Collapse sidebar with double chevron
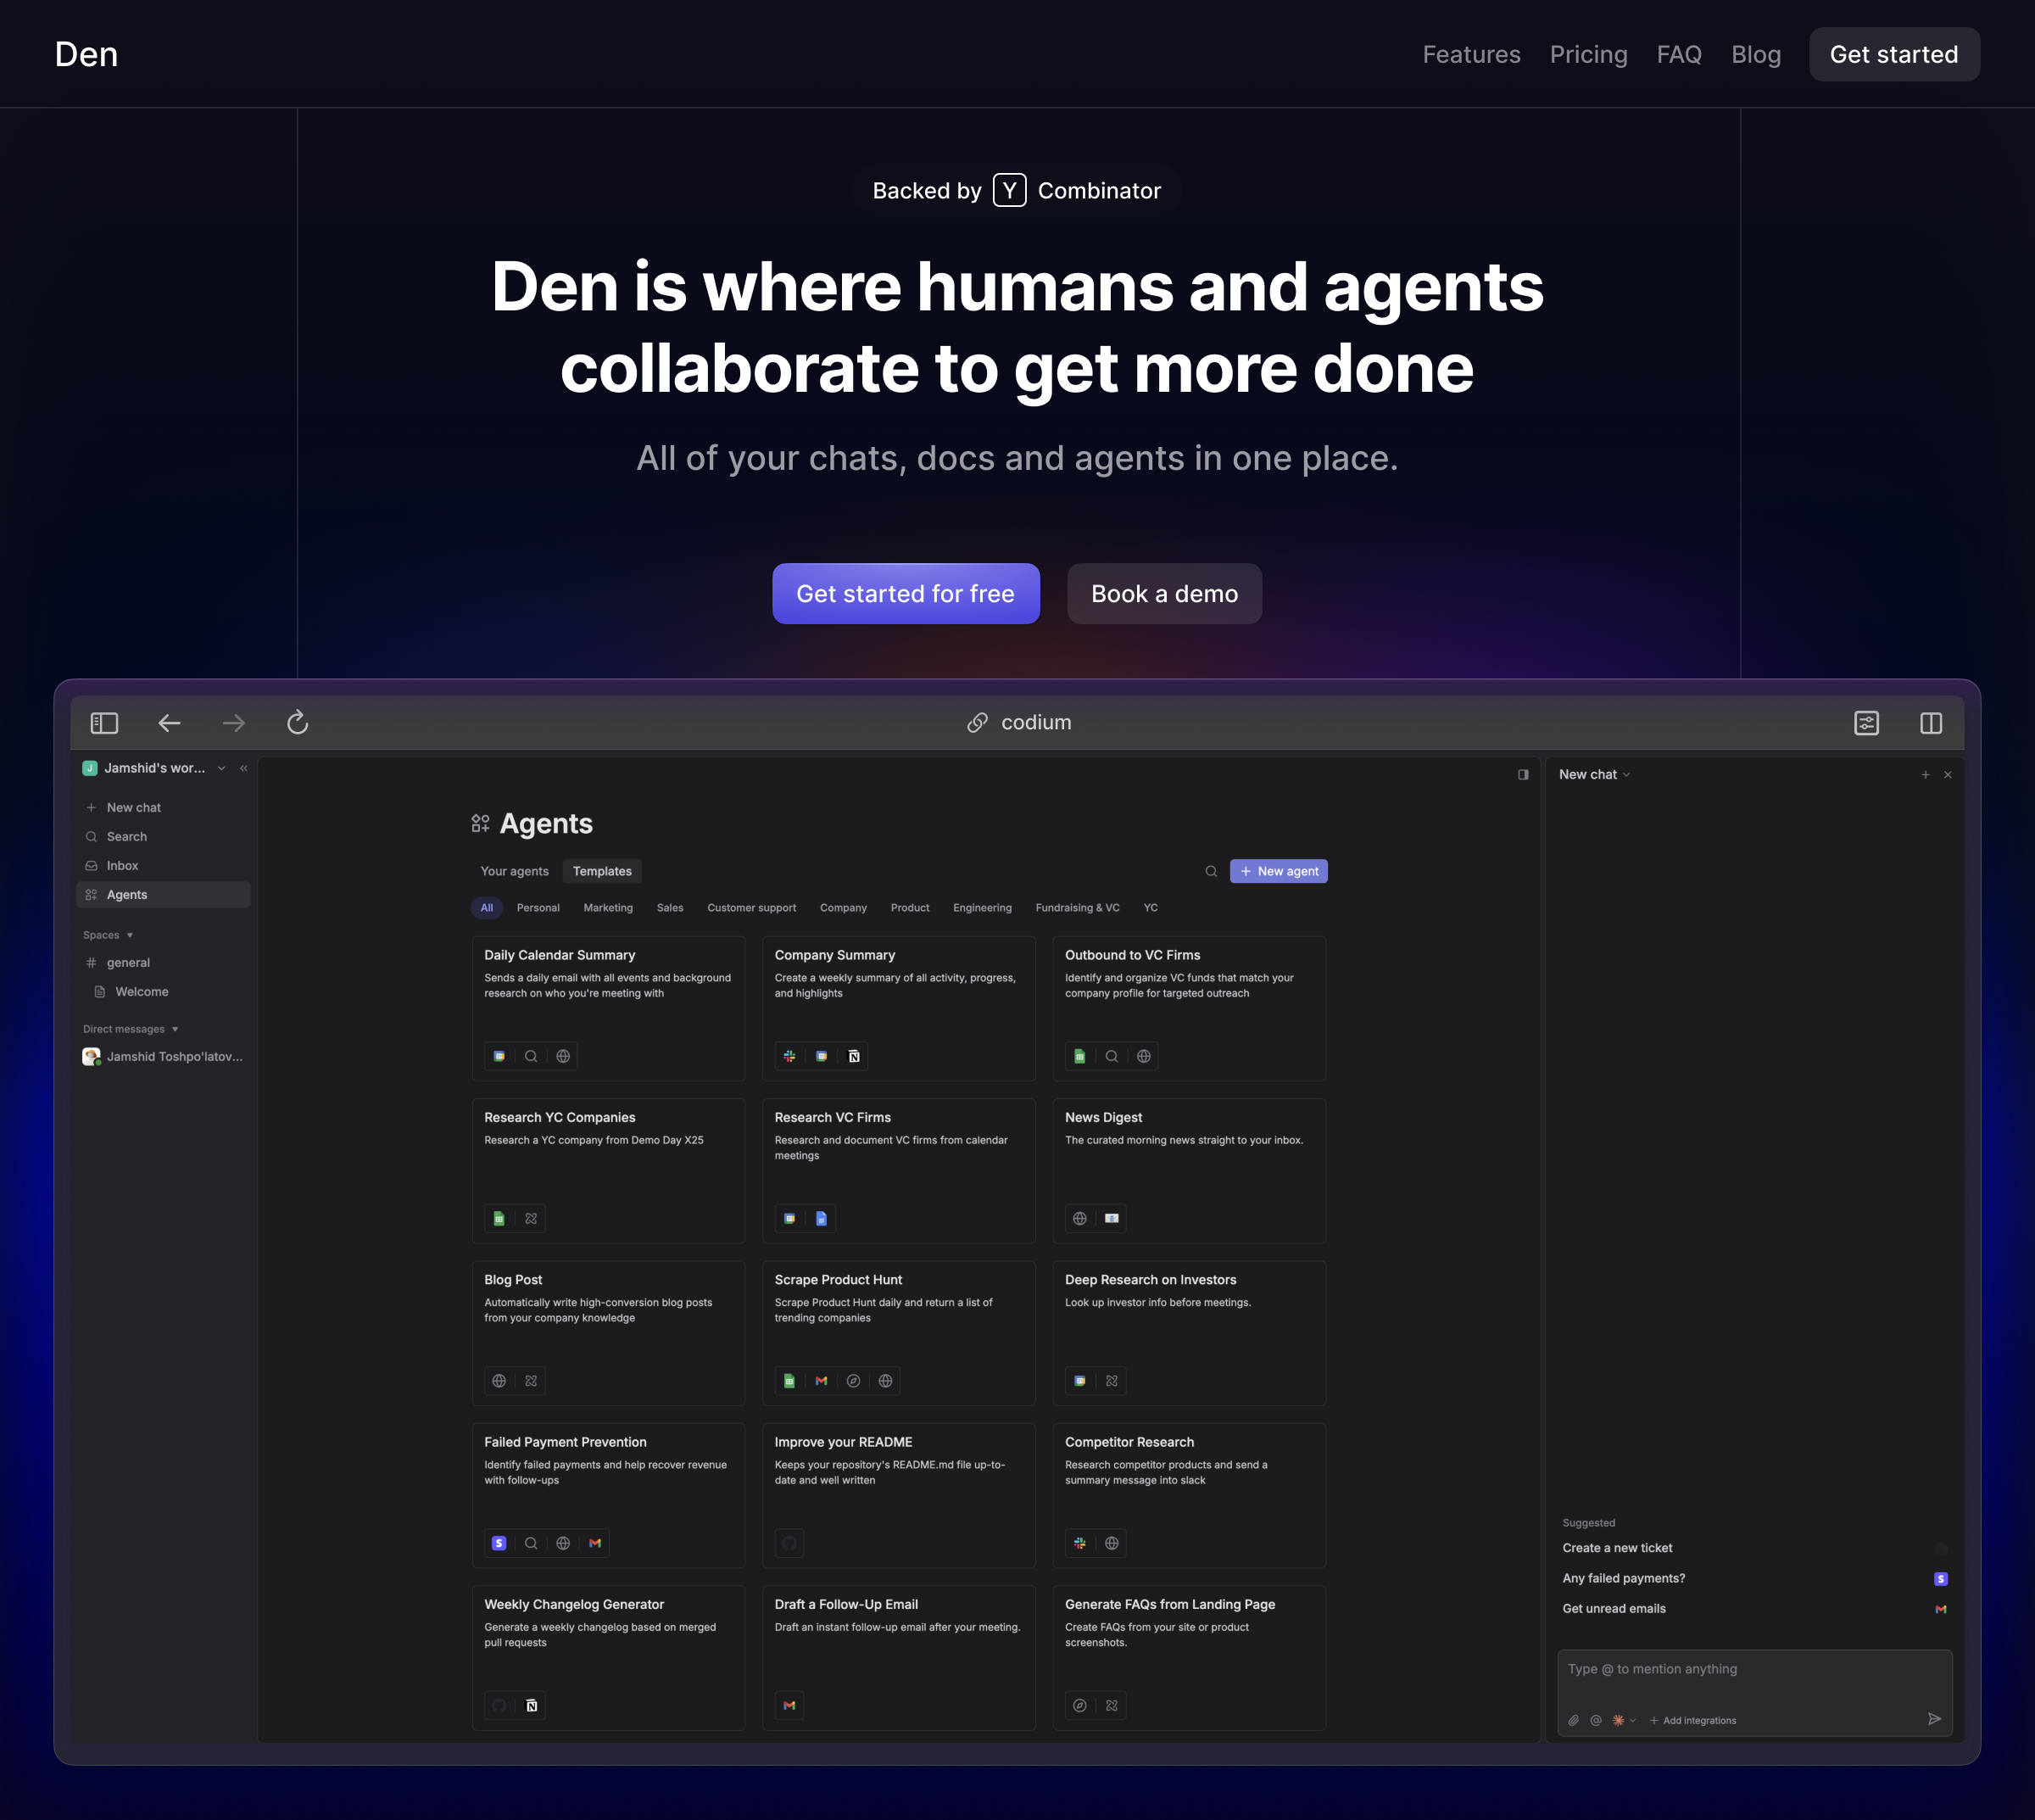The height and width of the screenshot is (1820, 2035). (x=244, y=768)
